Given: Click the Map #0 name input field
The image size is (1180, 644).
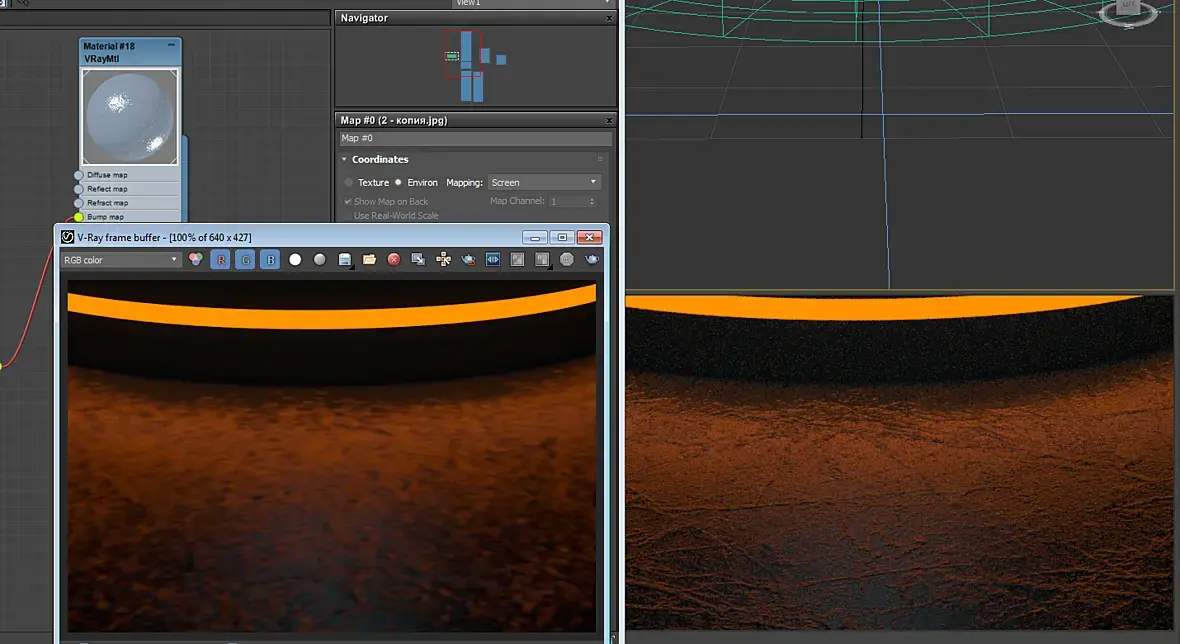Looking at the screenshot, I should pos(475,138).
